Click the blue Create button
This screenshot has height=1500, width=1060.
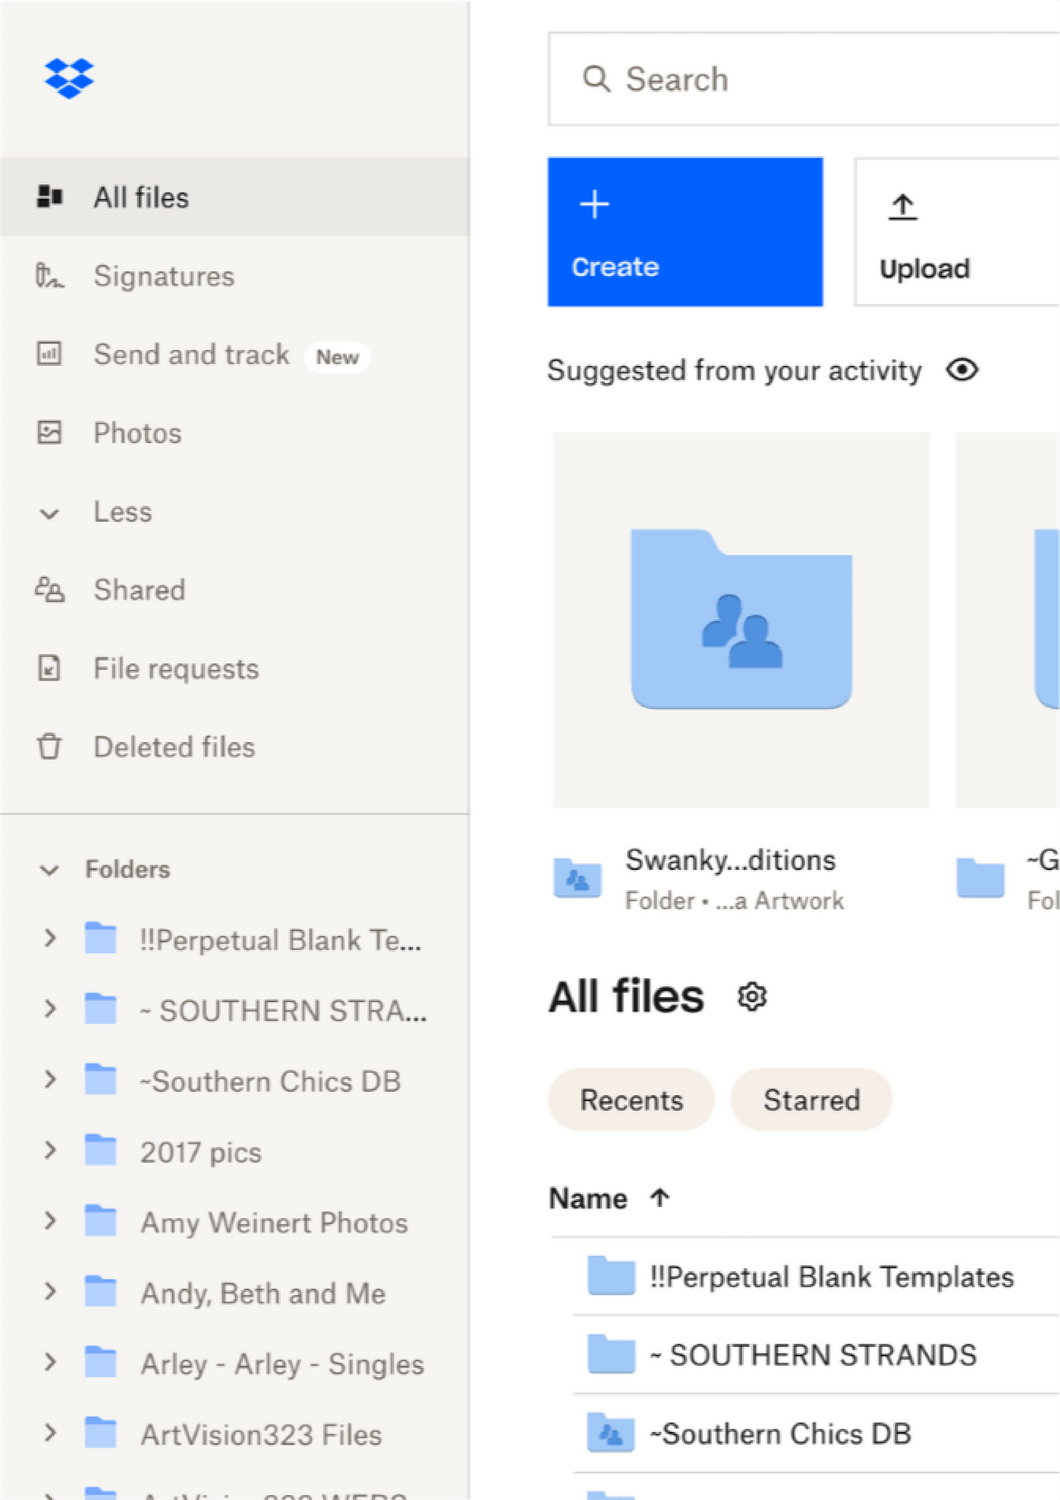tap(685, 232)
